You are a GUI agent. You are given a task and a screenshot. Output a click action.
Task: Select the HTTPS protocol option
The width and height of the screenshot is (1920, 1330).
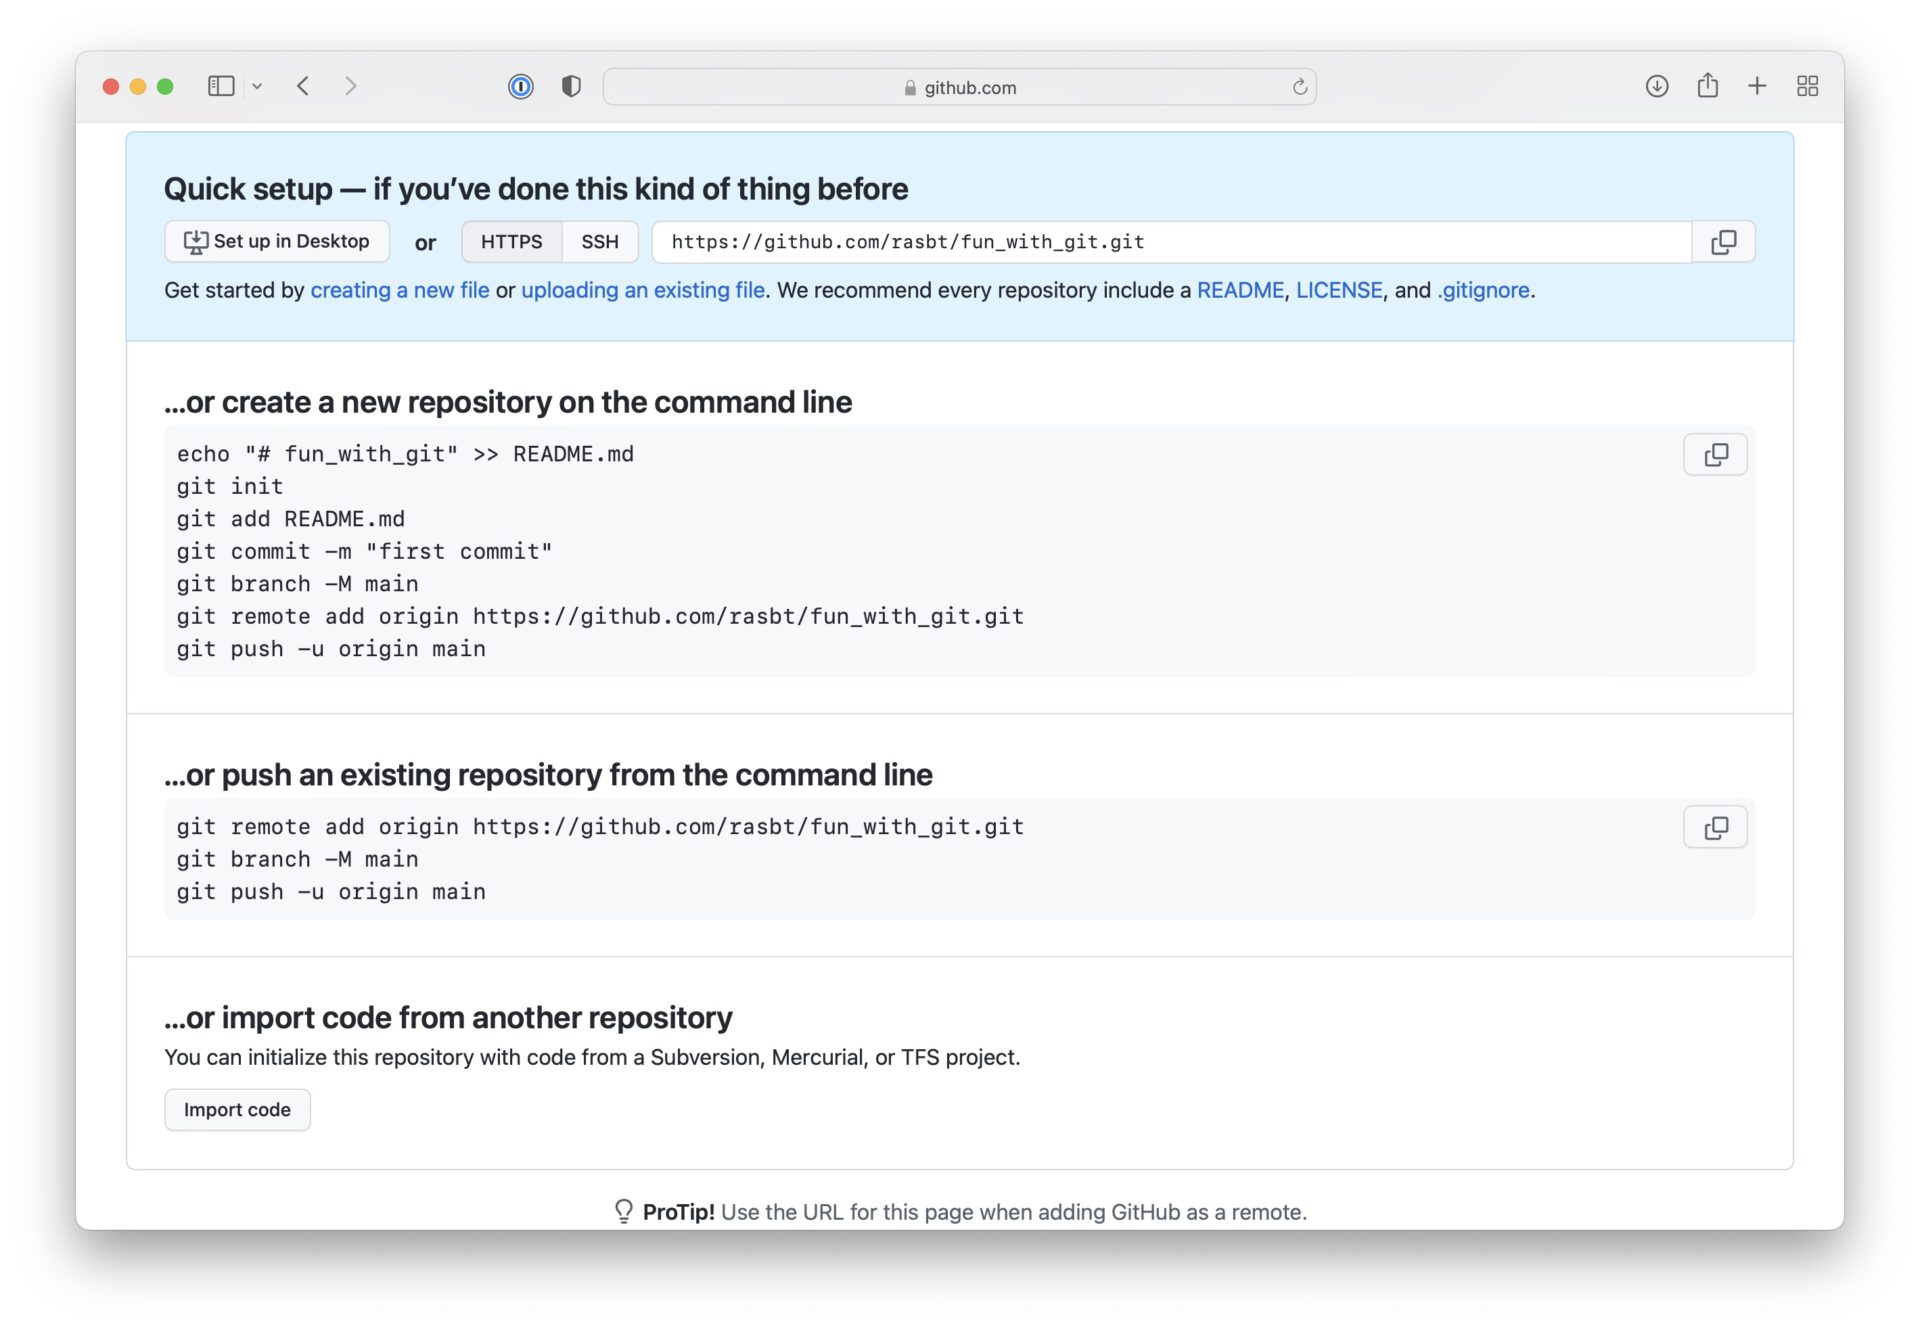tap(511, 241)
